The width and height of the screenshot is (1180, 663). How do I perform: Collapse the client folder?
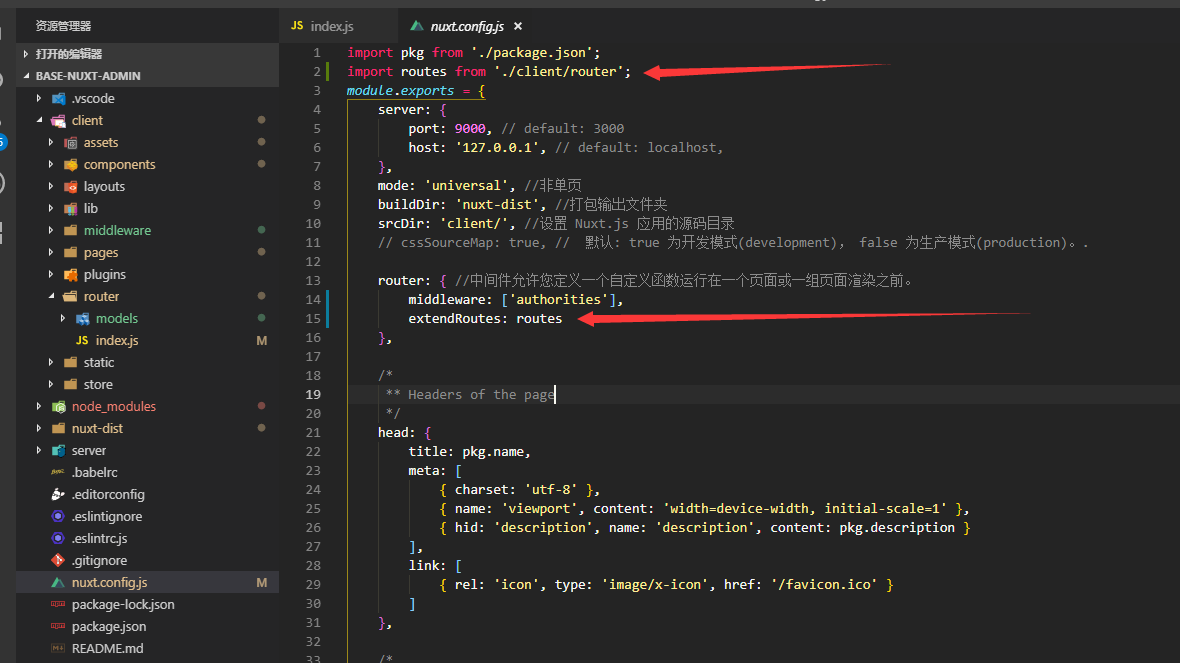[38, 120]
